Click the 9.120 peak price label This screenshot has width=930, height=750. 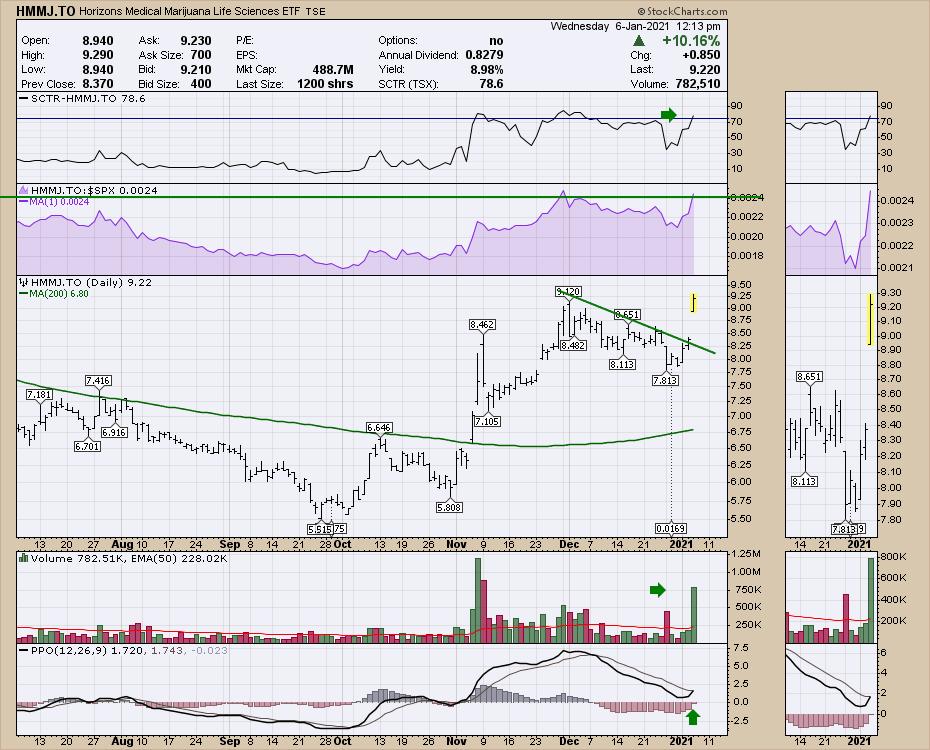pyautogui.click(x=568, y=291)
